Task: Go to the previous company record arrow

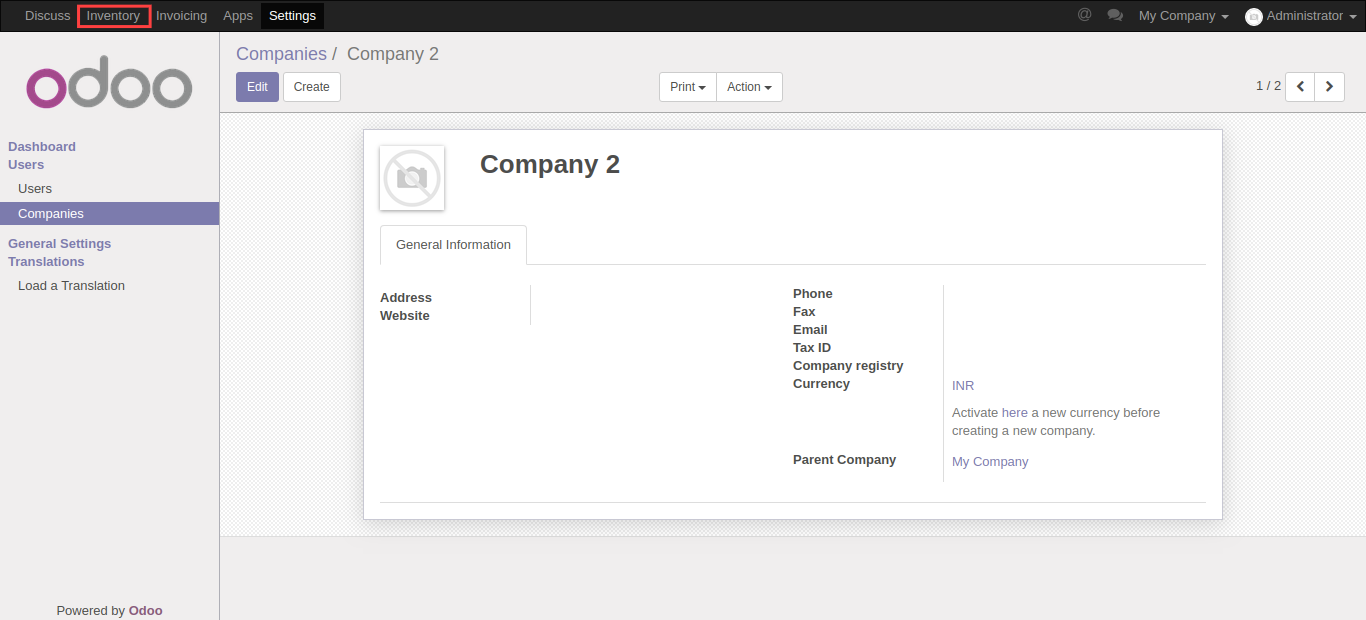Action: [x=1300, y=87]
